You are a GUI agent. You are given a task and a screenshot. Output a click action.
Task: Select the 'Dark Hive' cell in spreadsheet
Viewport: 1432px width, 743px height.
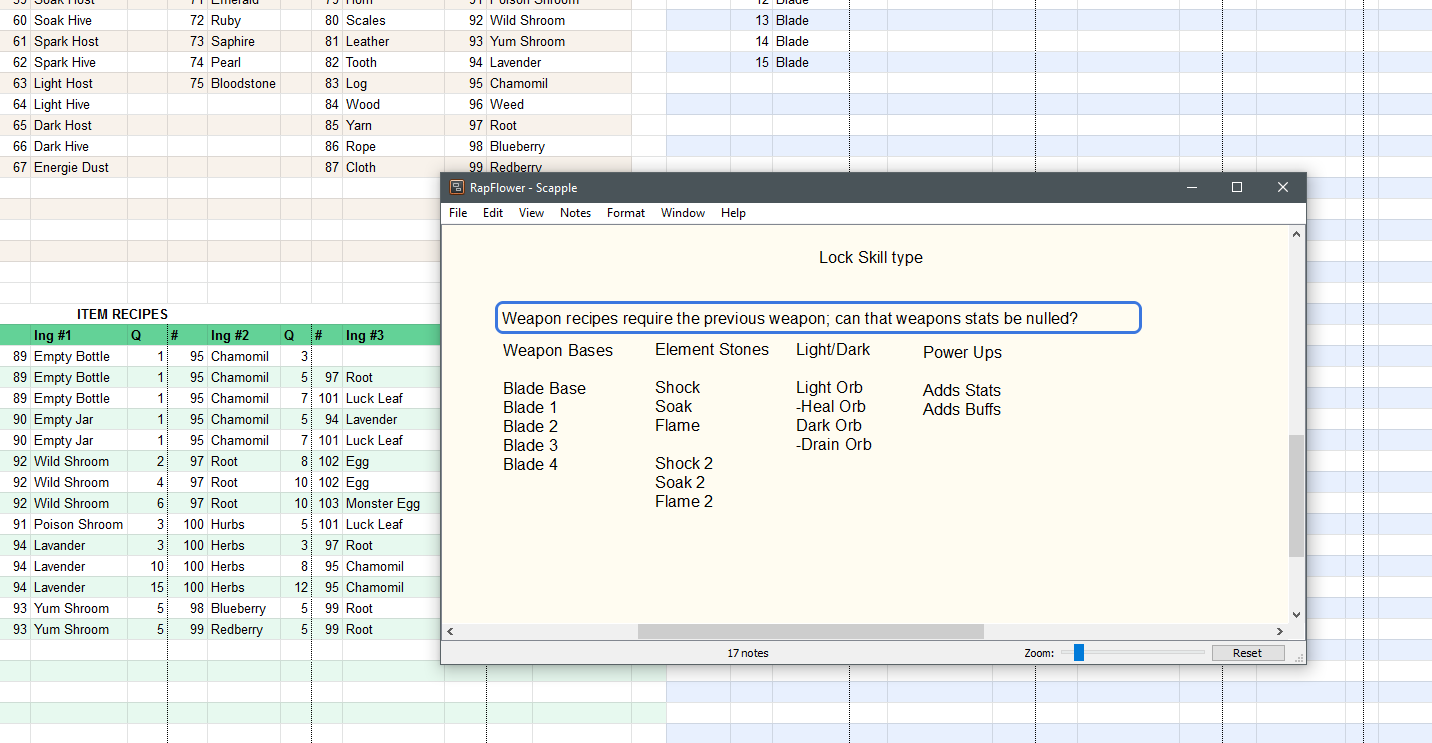[79, 146]
